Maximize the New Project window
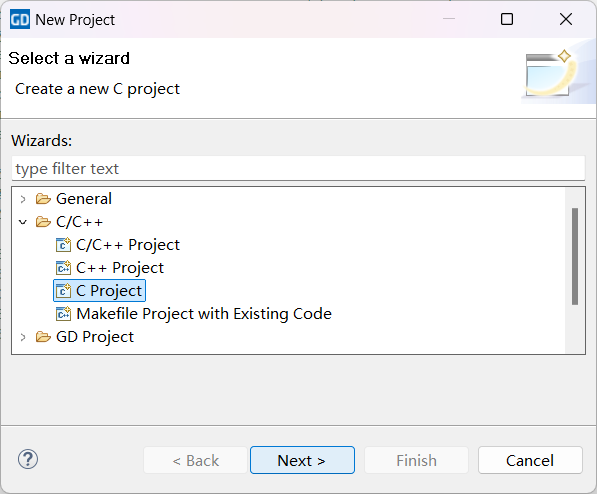Viewport: 597px width, 494px height. point(507,19)
